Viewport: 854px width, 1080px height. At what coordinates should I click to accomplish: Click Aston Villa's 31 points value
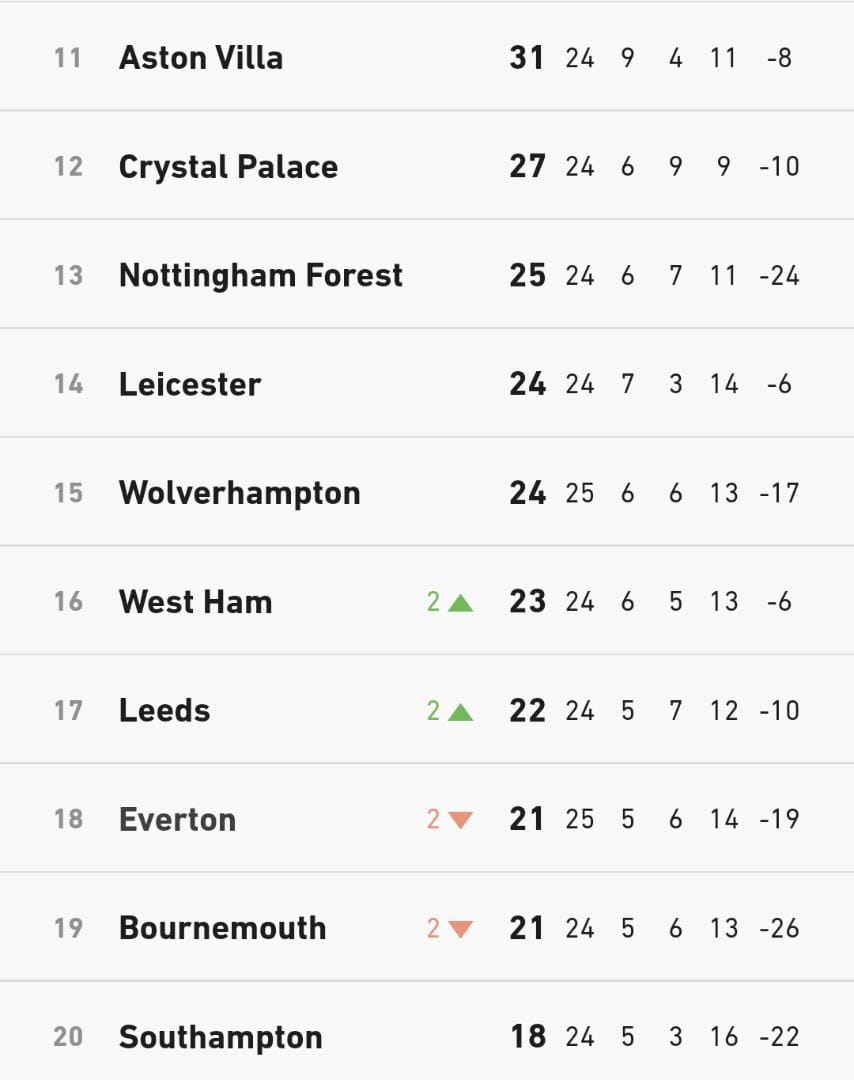527,58
